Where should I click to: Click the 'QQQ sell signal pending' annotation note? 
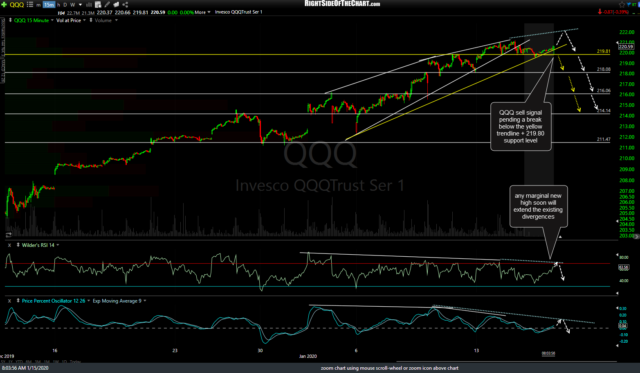click(520, 127)
